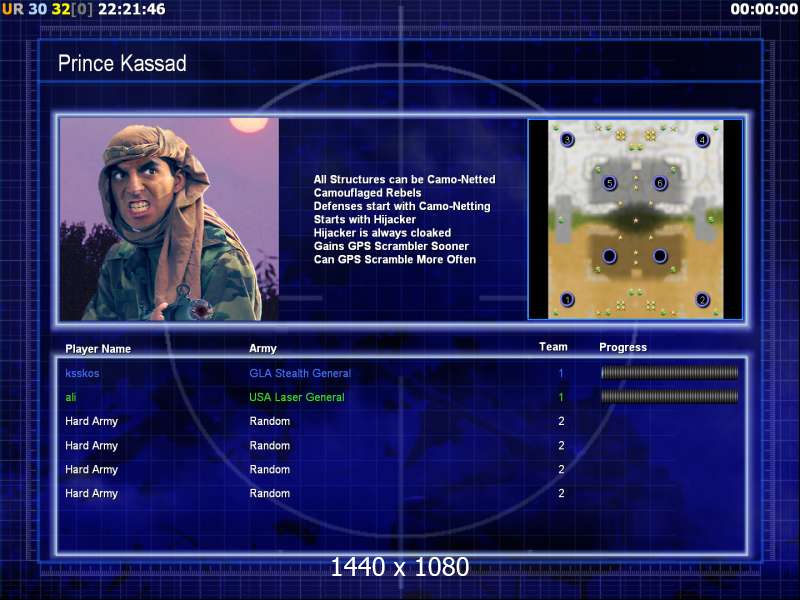The width and height of the screenshot is (800, 600).
Task: Click ksskos loading progress bar
Action: click(x=669, y=373)
